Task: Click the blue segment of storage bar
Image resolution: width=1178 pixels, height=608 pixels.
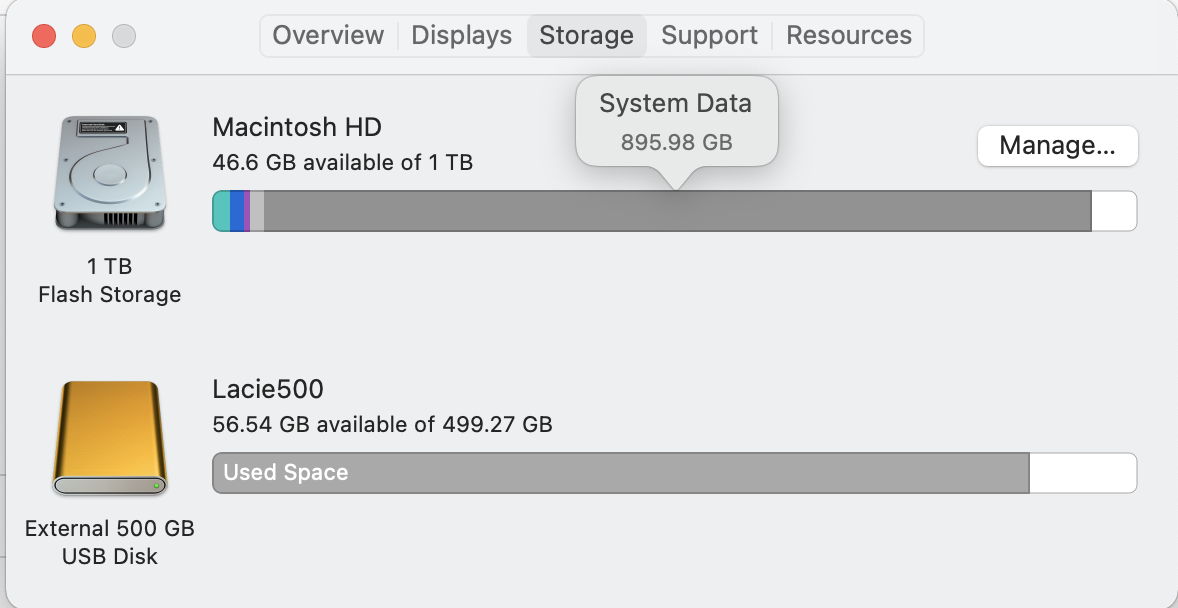Action: [237, 212]
